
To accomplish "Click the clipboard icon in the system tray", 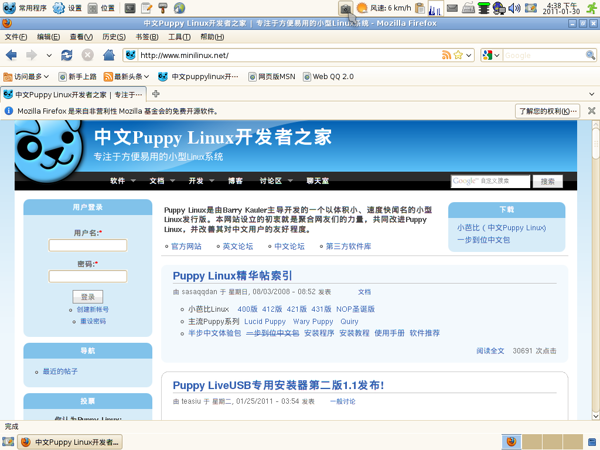I will click(420, 8).
